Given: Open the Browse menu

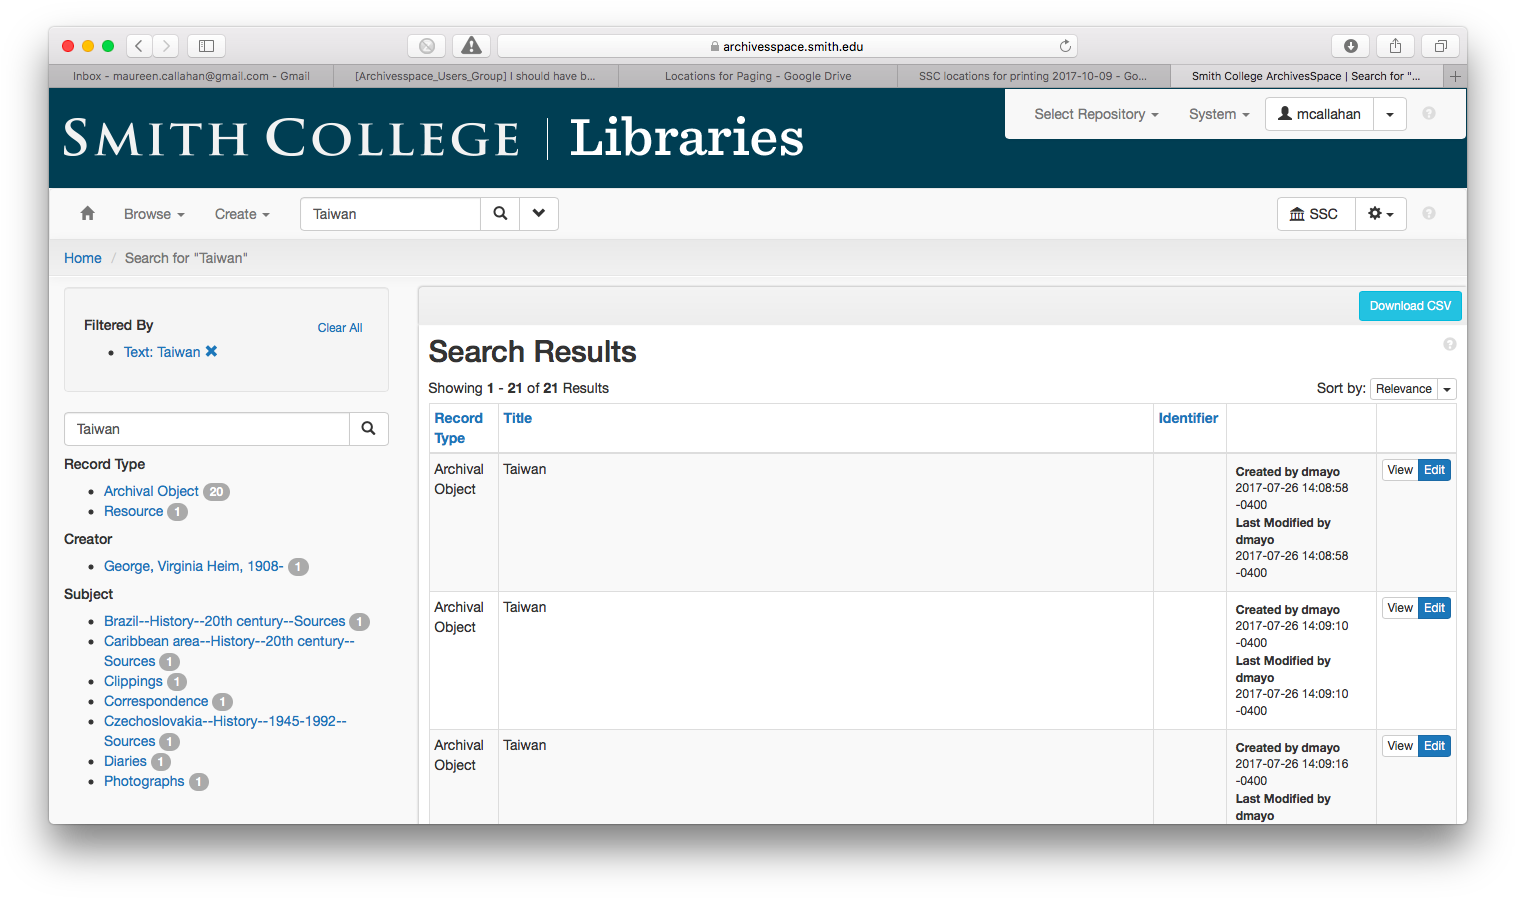Looking at the screenshot, I should coord(154,214).
